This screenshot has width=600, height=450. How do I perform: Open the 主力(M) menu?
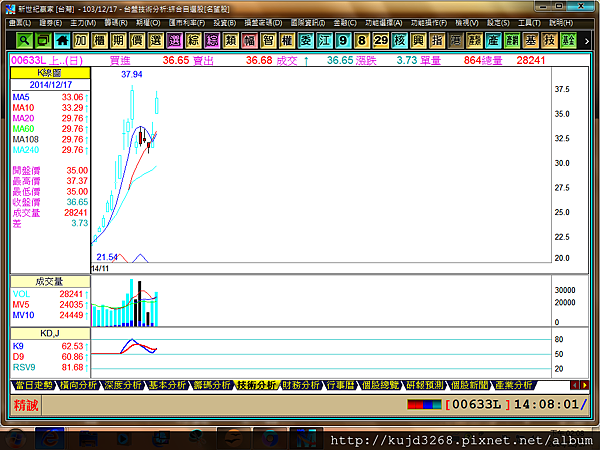pos(83,23)
